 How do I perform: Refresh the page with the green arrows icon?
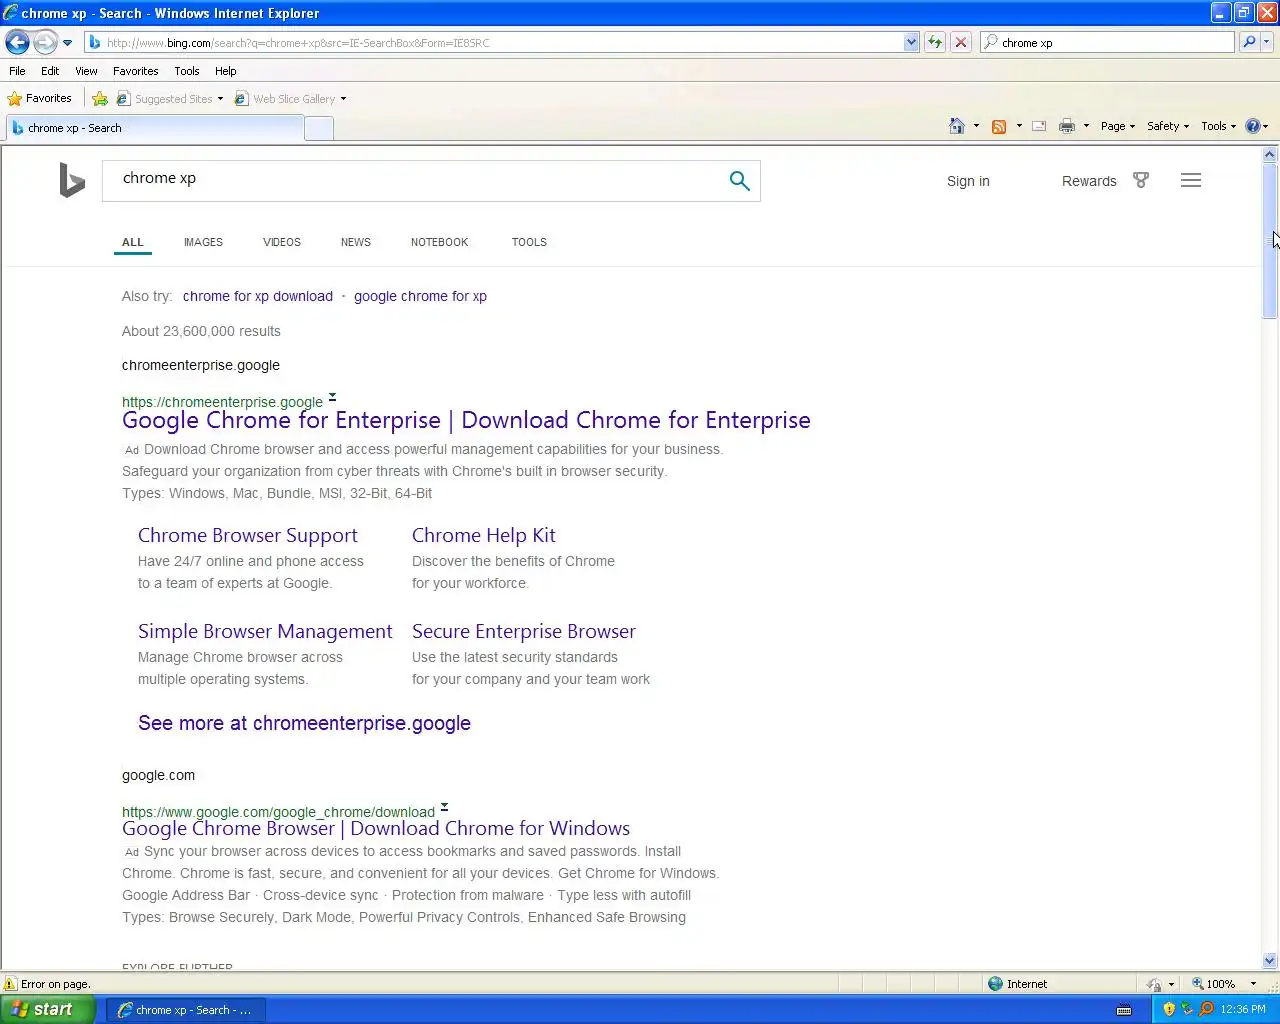[x=935, y=43]
